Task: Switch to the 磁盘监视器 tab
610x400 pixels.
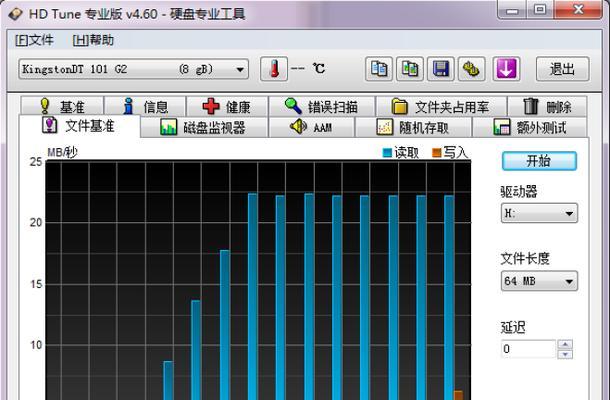Action: (204, 127)
